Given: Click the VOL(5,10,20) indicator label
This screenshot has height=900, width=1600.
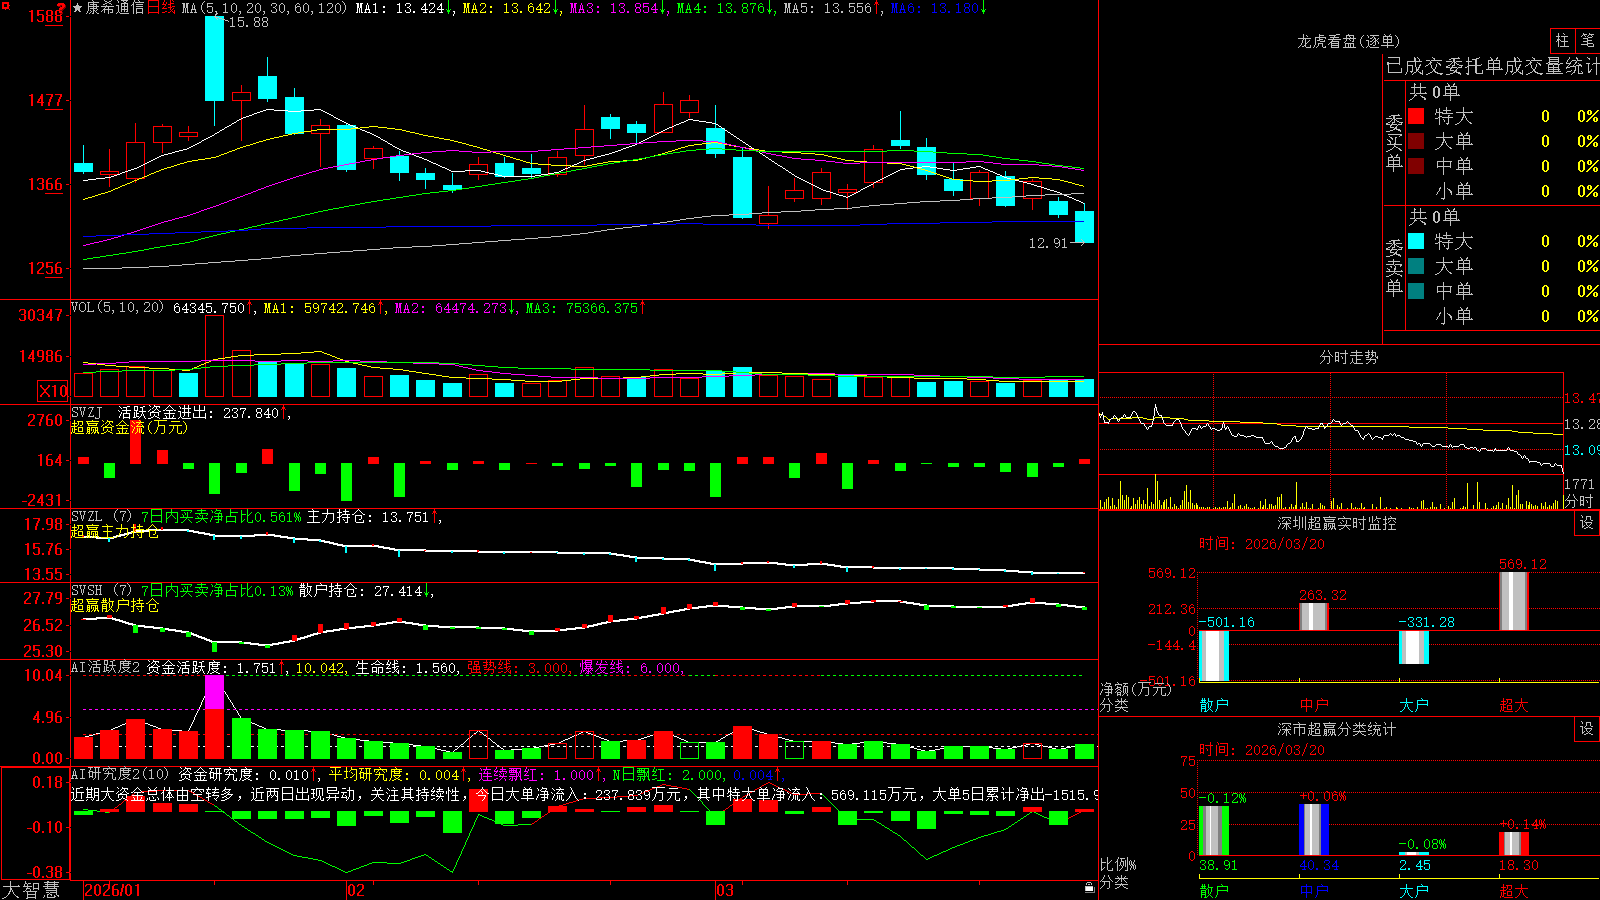Looking at the screenshot, I should click(118, 308).
